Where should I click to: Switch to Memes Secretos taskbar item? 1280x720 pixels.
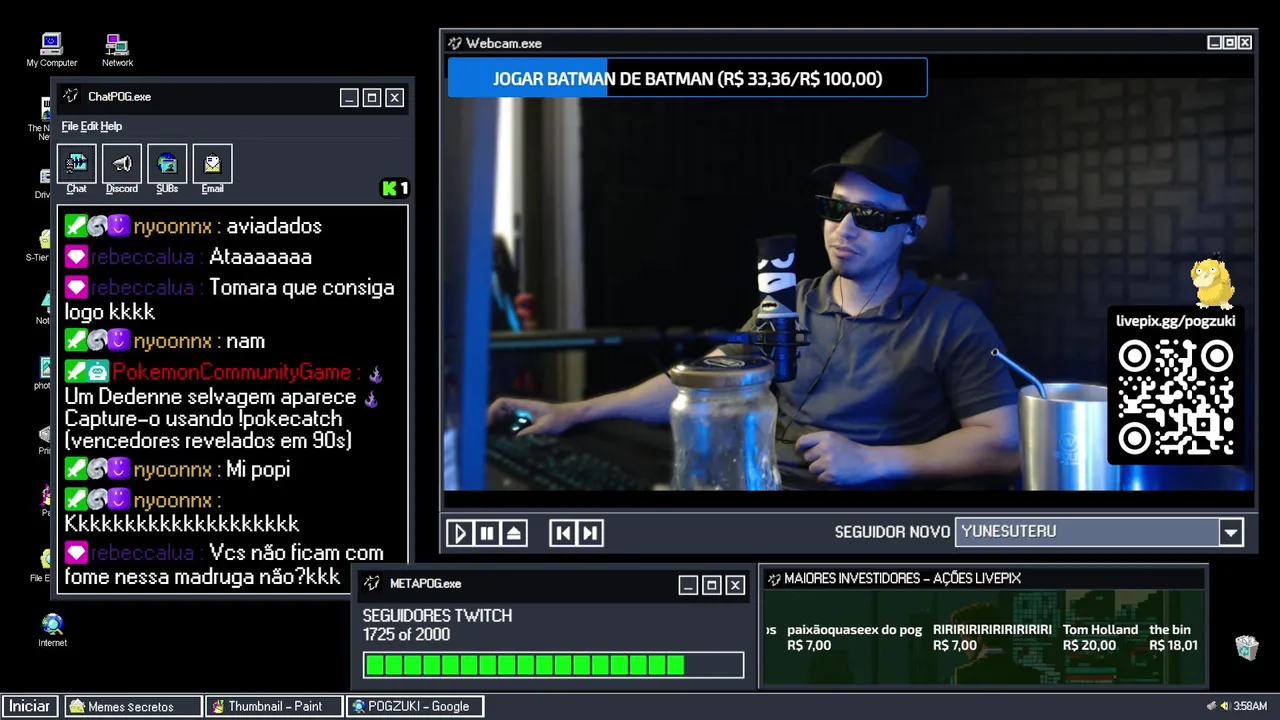pyautogui.click(x=133, y=706)
